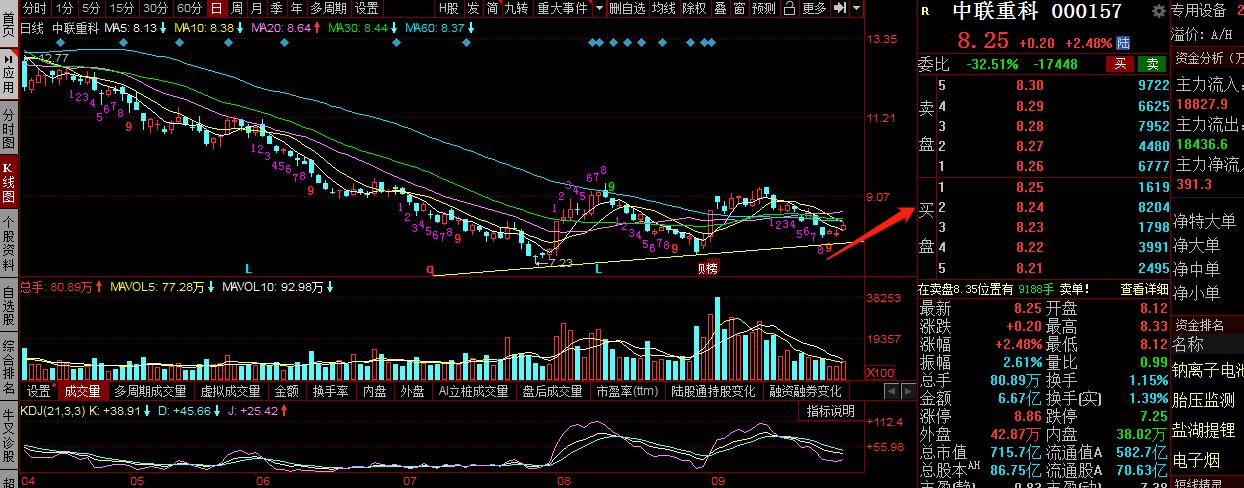The width and height of the screenshot is (1244, 488).
Task: Open the 个股资料 sidebar tab
Action: click(8, 241)
